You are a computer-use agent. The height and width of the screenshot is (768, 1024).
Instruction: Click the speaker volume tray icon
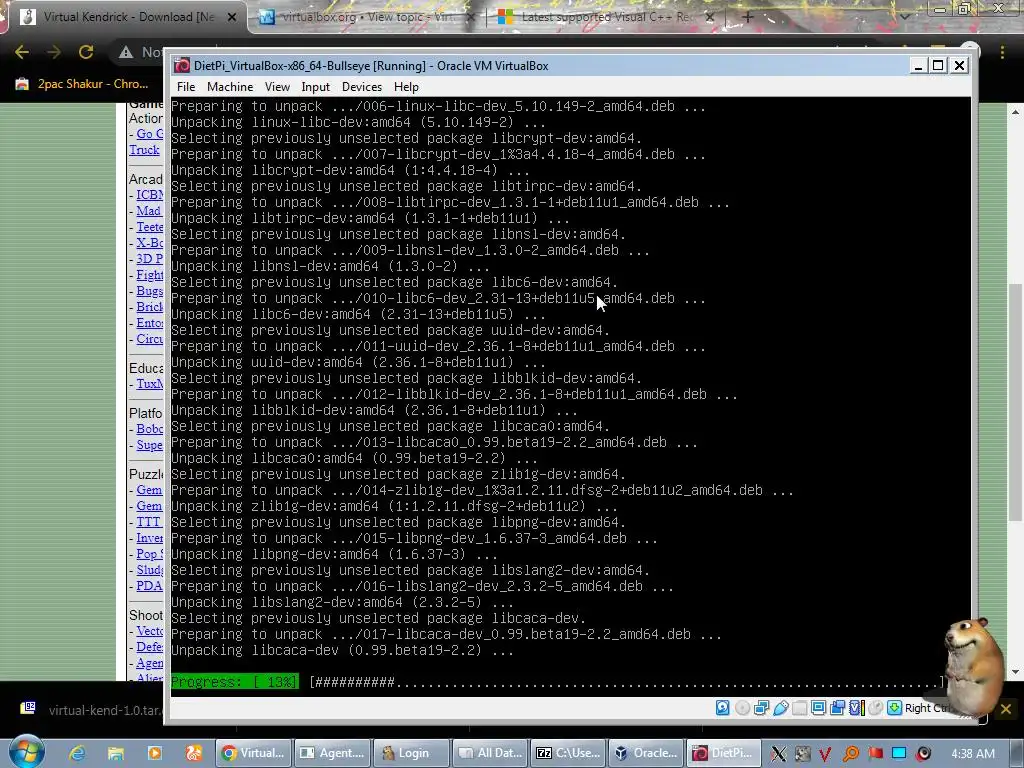(923, 754)
